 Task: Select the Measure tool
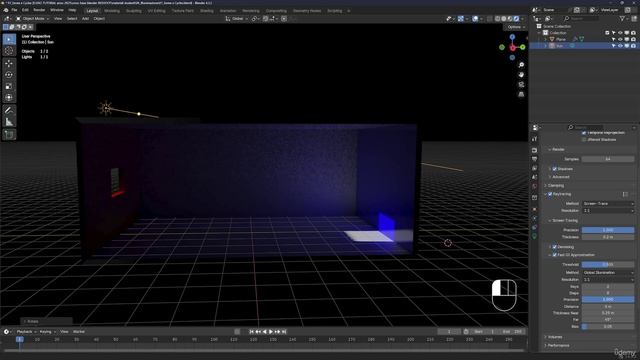coord(9,122)
